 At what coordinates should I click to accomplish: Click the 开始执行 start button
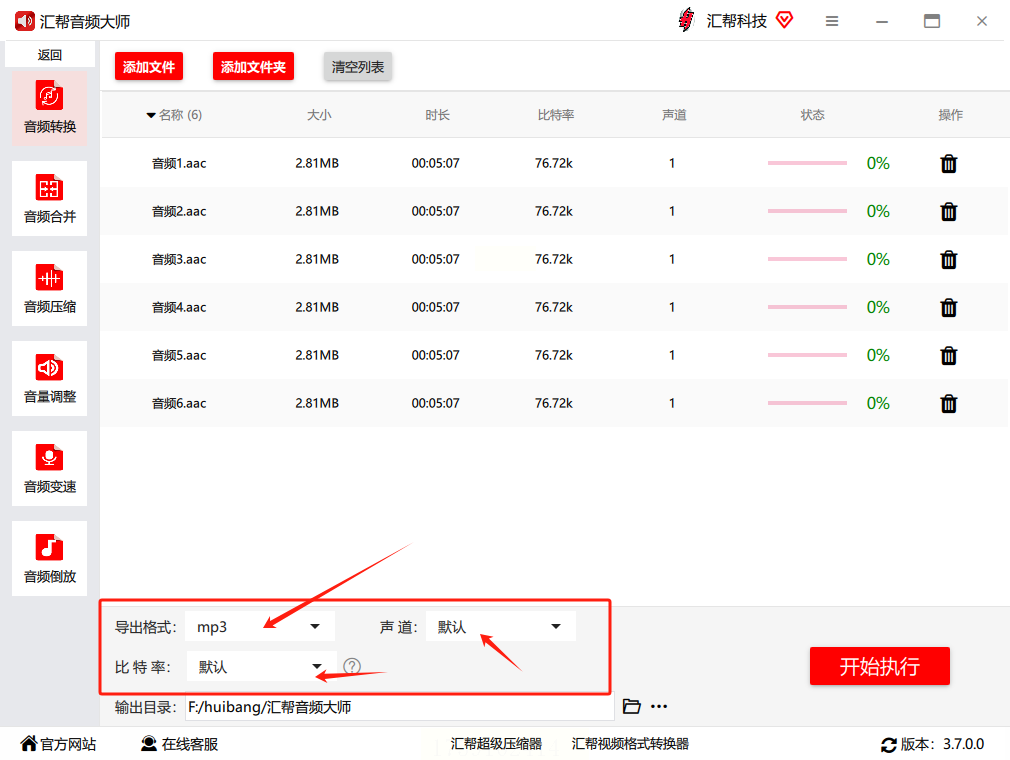click(879, 666)
